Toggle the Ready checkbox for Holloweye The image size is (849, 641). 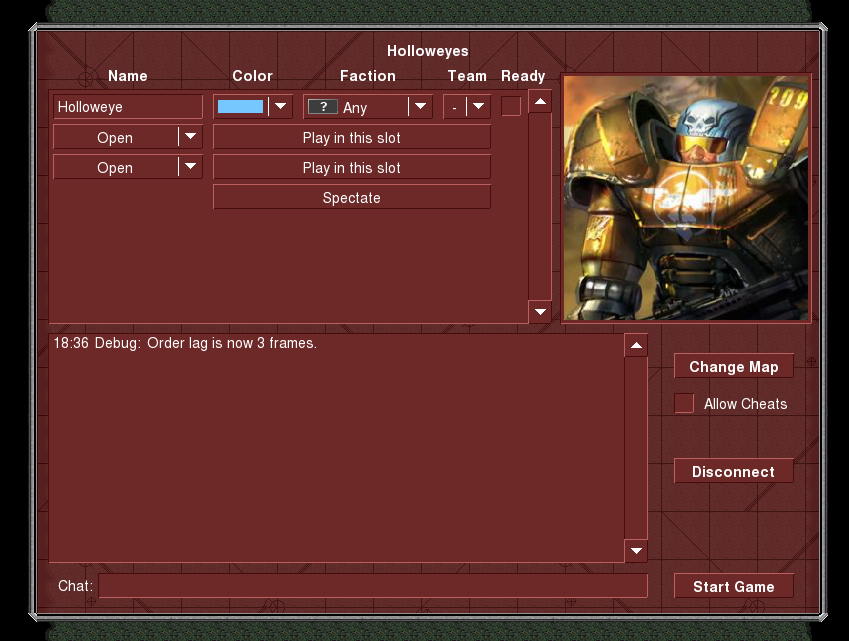511,106
